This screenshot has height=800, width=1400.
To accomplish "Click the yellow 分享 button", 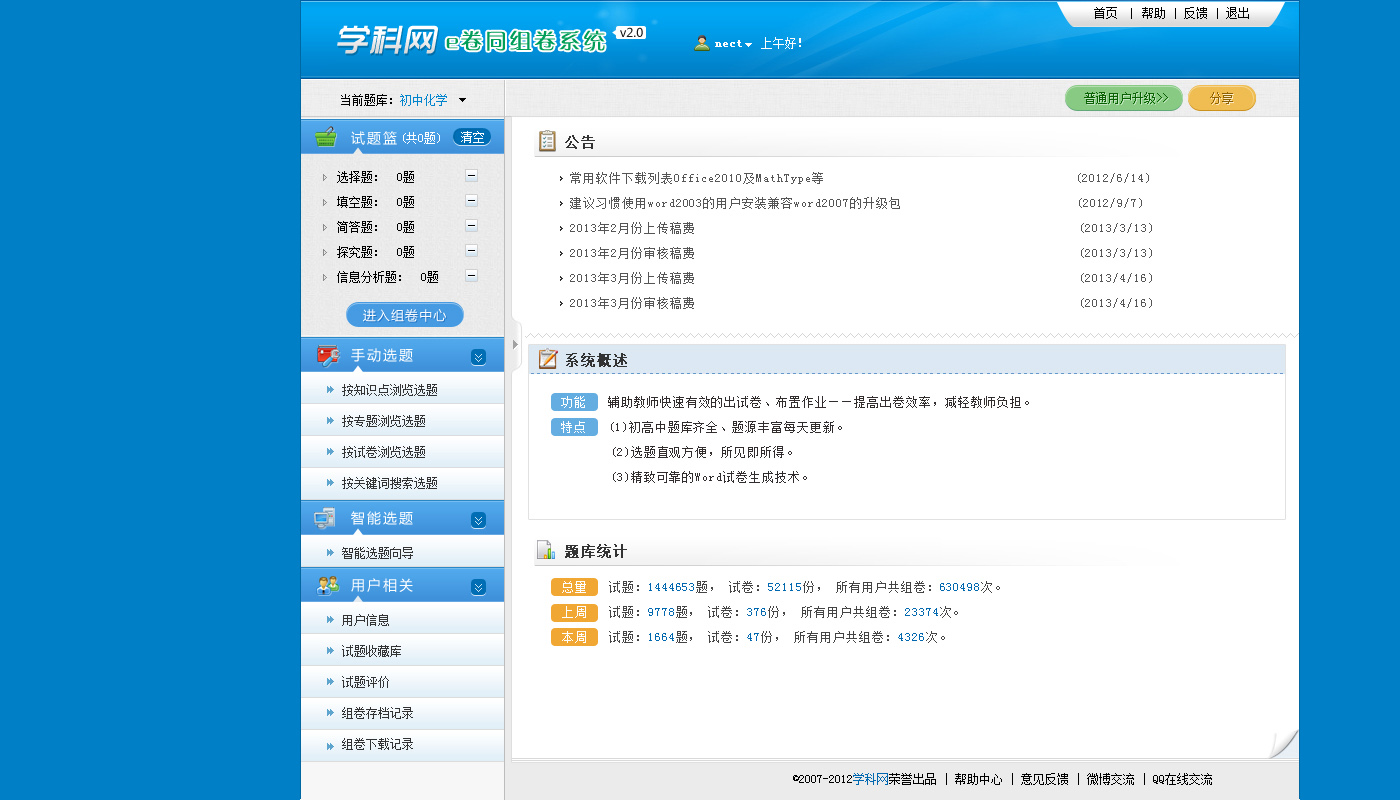I will tap(1222, 98).
